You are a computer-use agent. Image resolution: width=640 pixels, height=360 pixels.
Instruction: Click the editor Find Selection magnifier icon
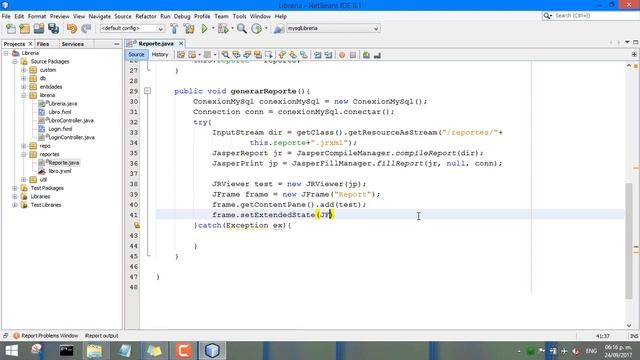click(x=225, y=55)
